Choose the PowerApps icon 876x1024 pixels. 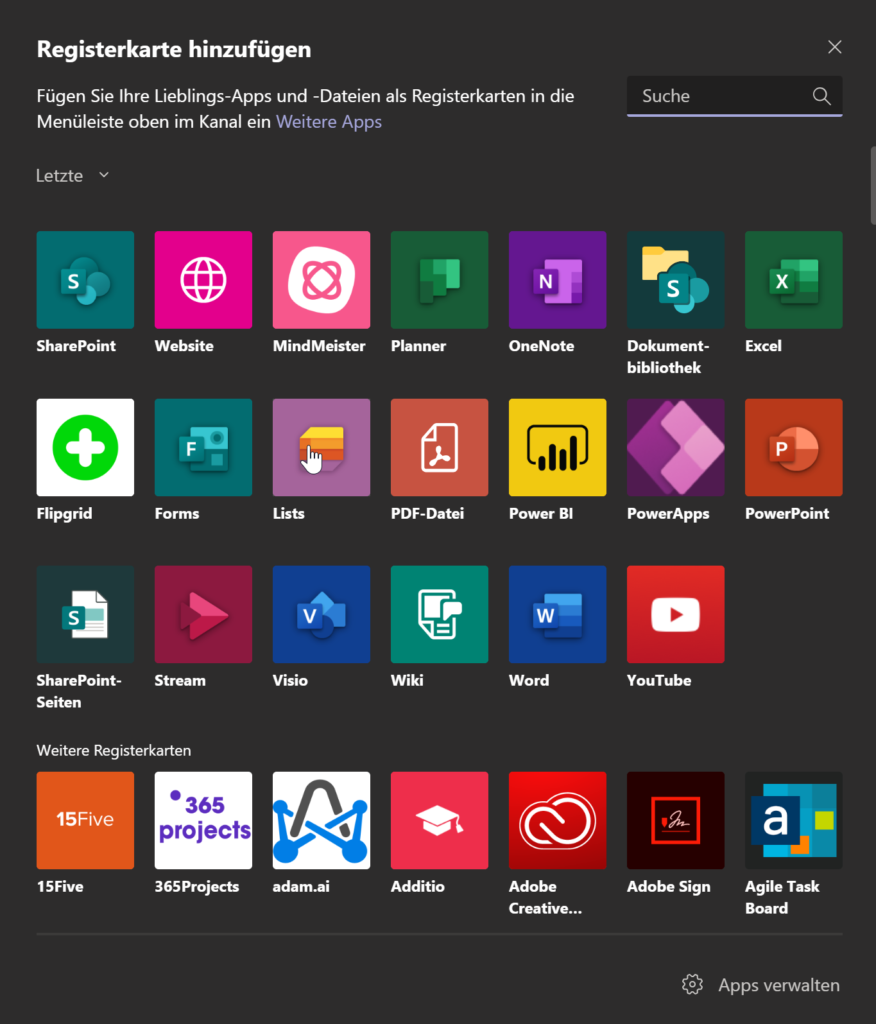(675, 447)
